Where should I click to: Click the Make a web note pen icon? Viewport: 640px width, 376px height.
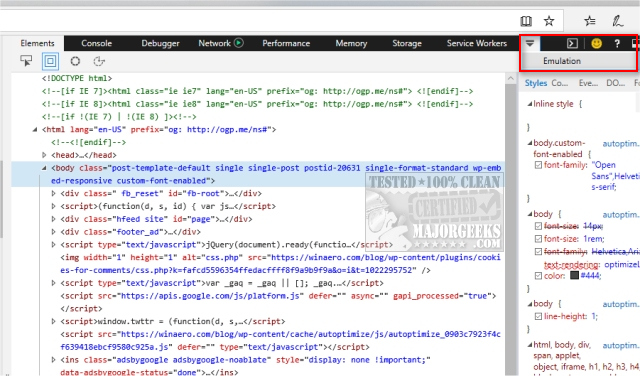point(617,21)
